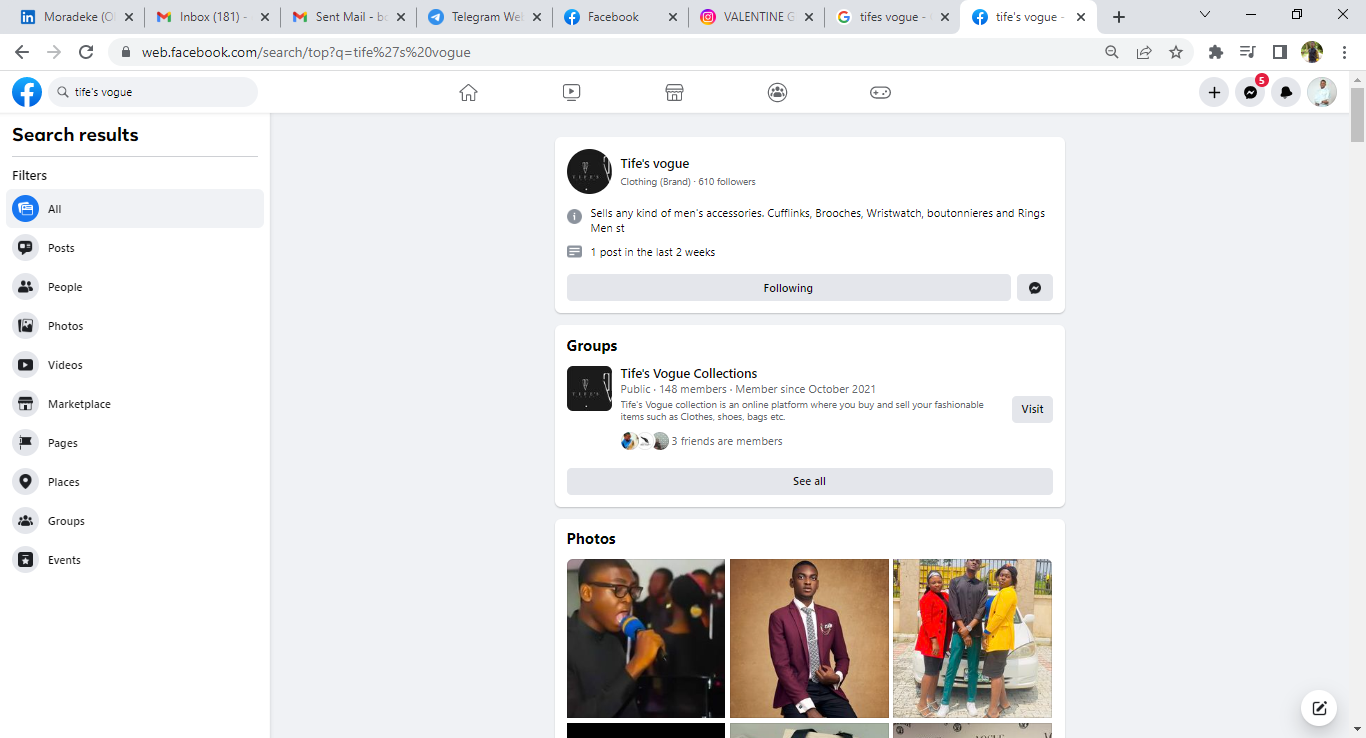1366x738 pixels.
Task: Switch to the tifes vogue Google tab
Action: (x=892, y=17)
